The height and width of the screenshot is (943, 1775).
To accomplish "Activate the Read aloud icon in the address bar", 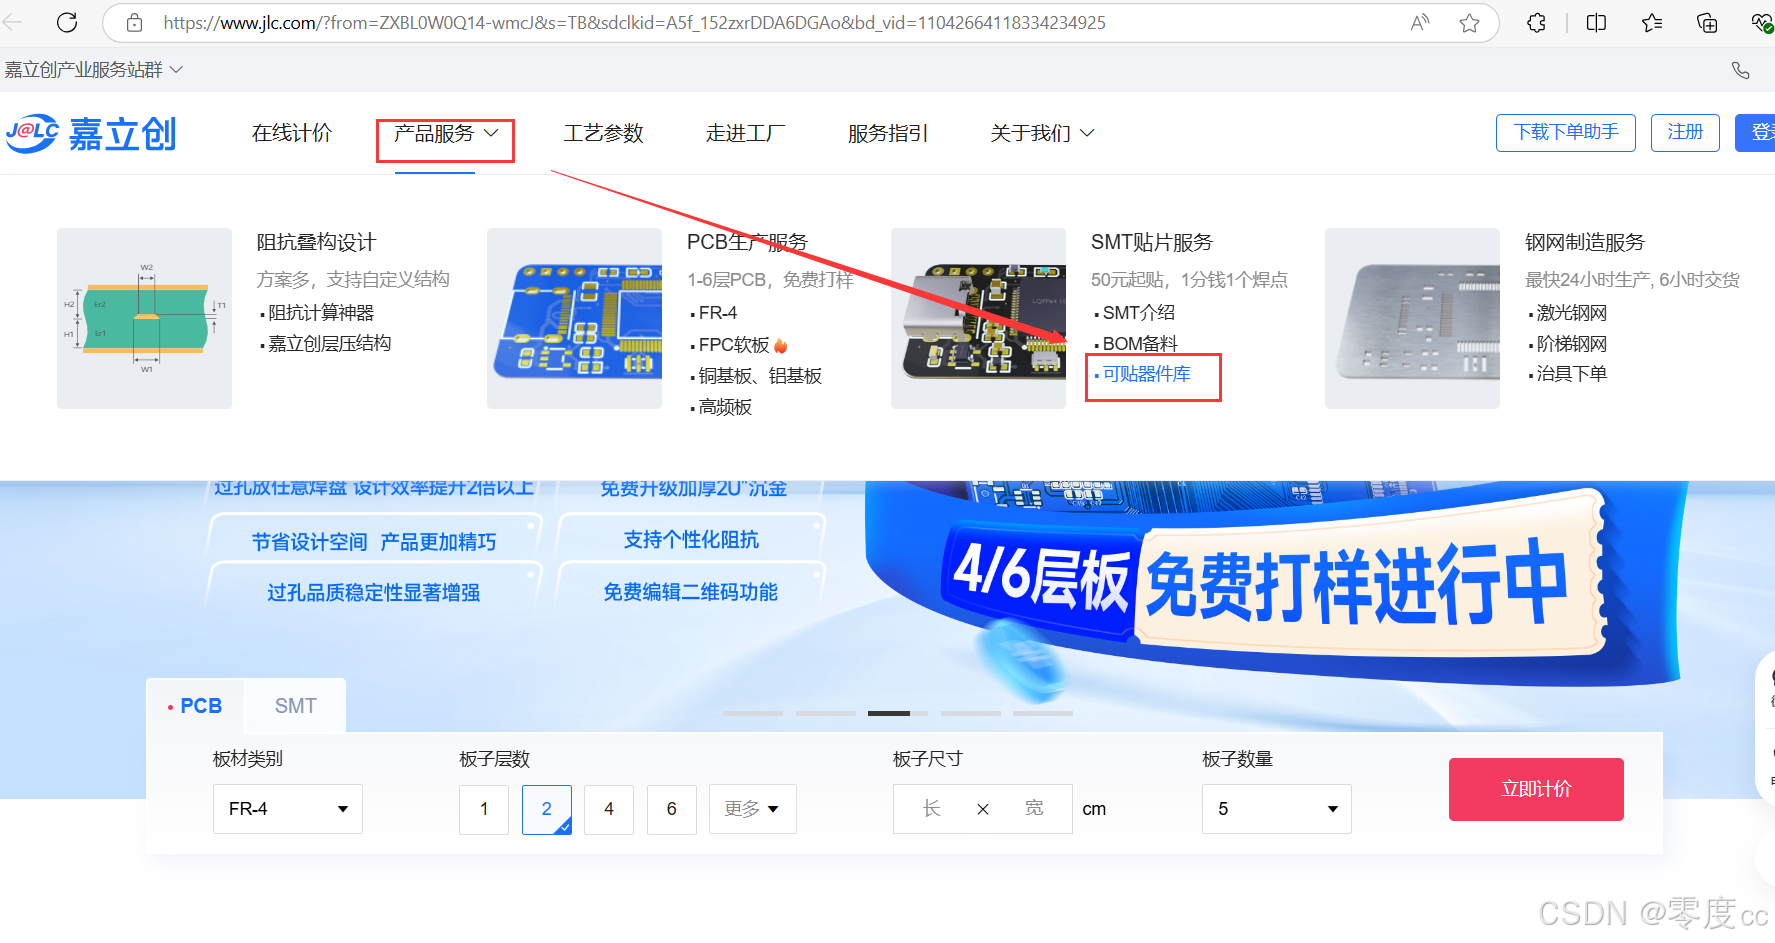I will pyautogui.click(x=1420, y=22).
